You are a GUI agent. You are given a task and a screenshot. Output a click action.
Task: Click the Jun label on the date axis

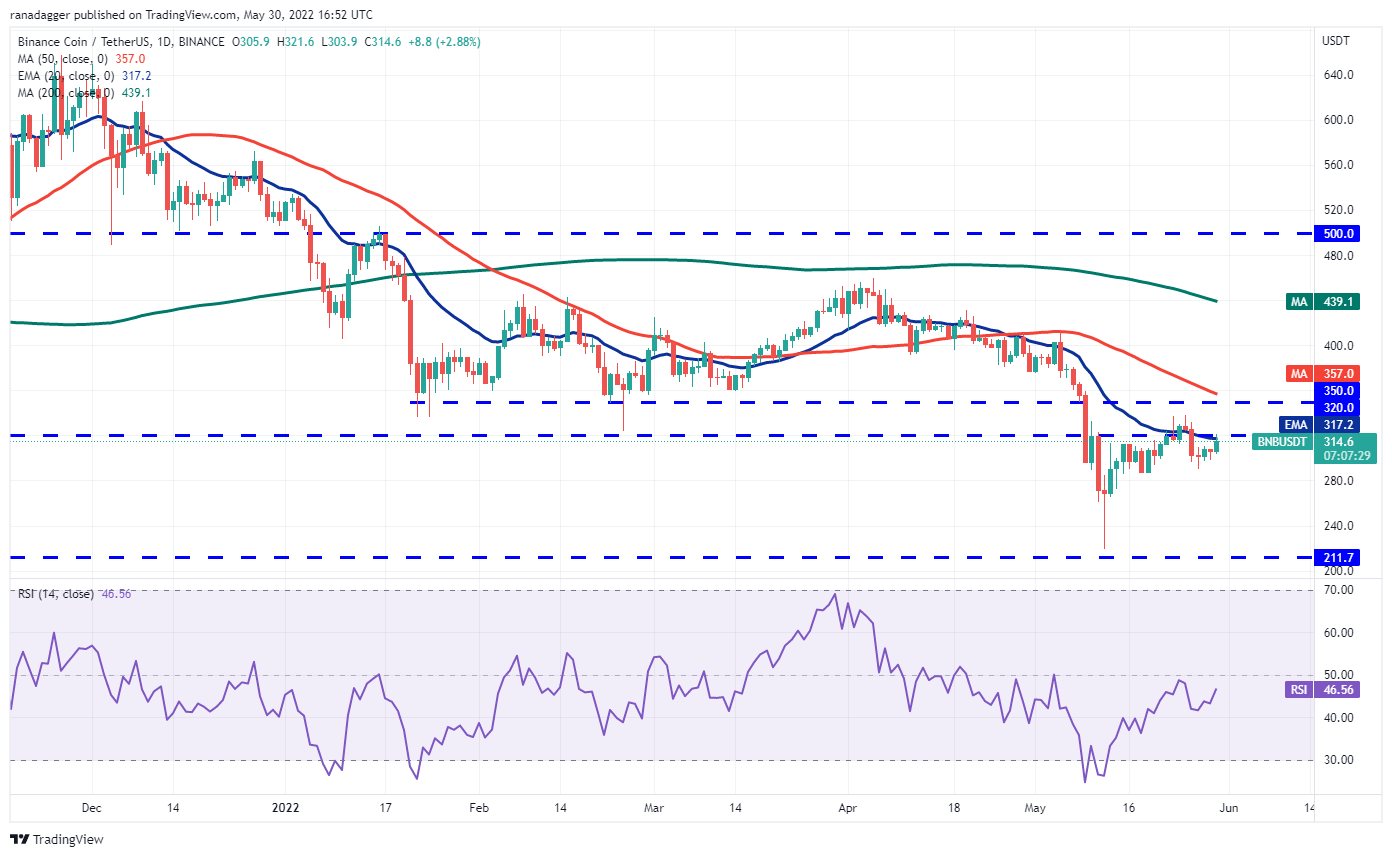(x=1227, y=807)
